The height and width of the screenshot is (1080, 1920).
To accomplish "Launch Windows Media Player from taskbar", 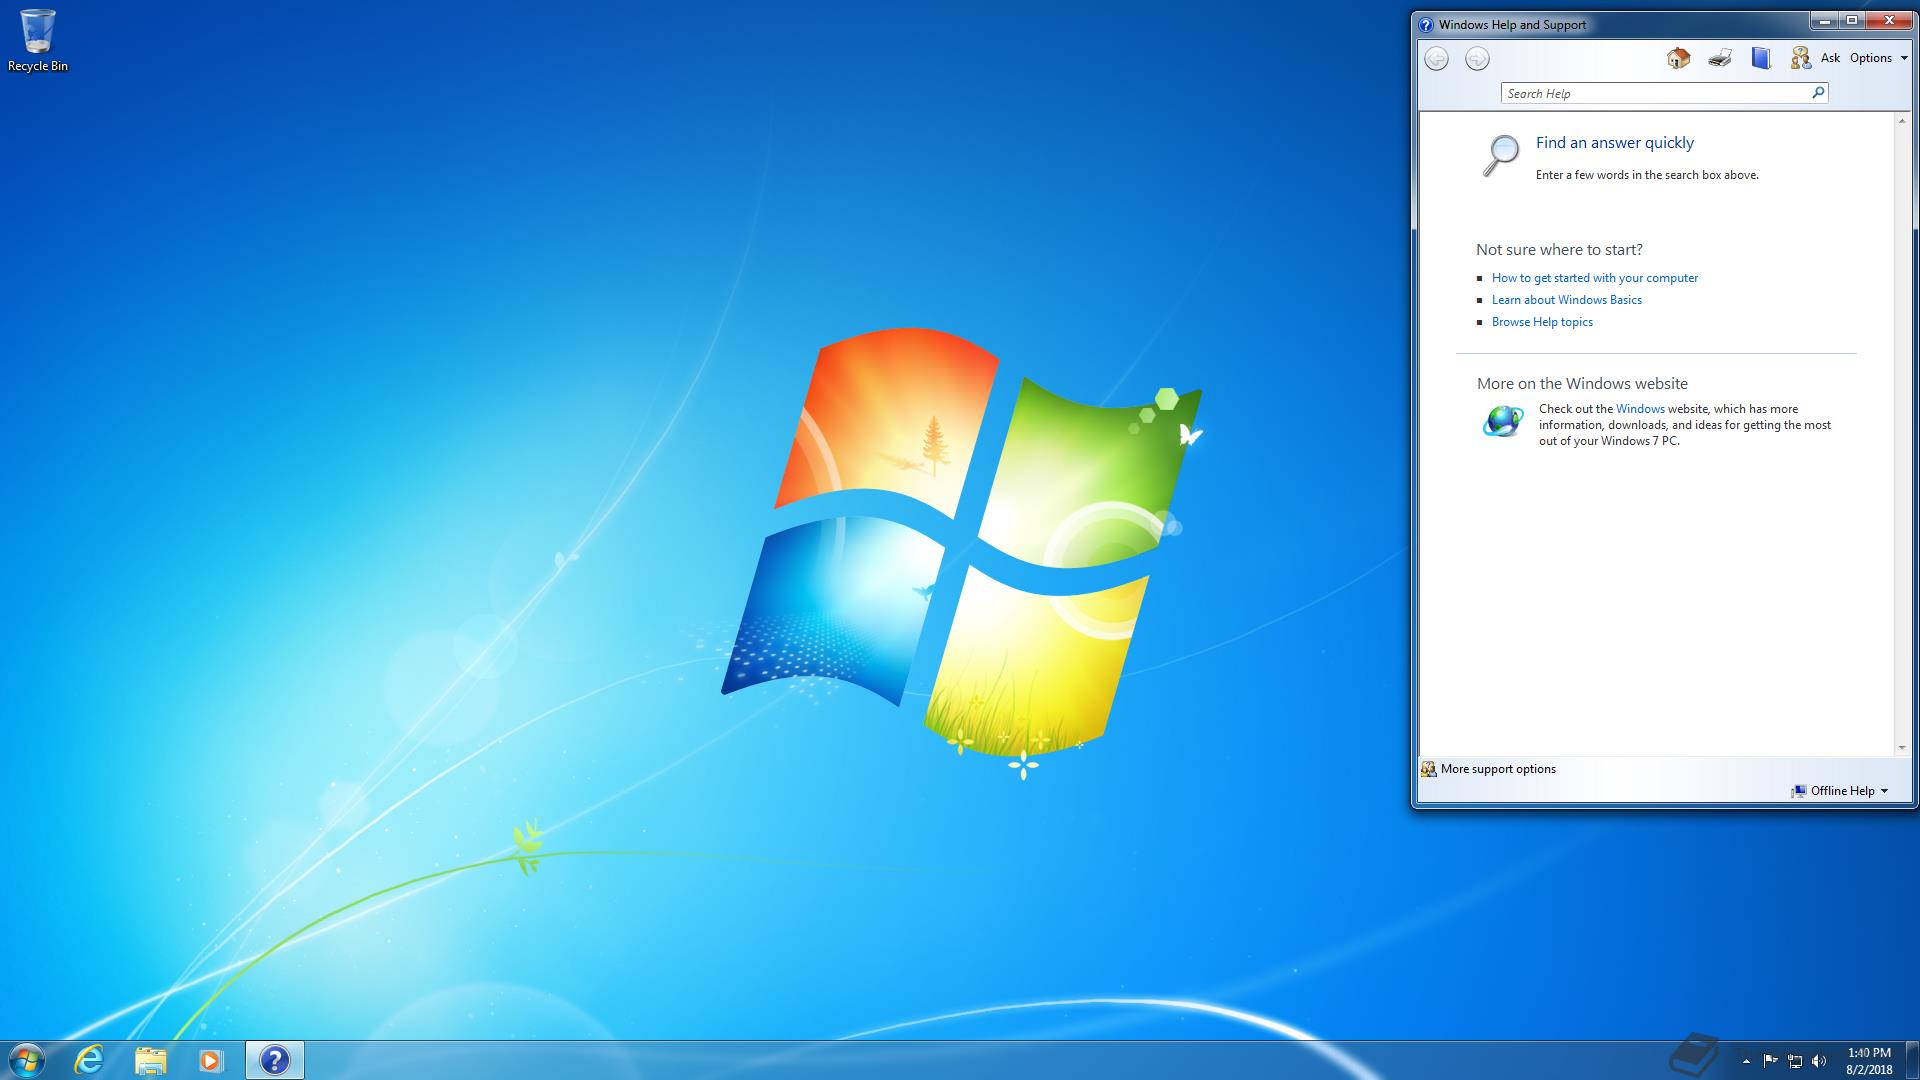I will [210, 1060].
